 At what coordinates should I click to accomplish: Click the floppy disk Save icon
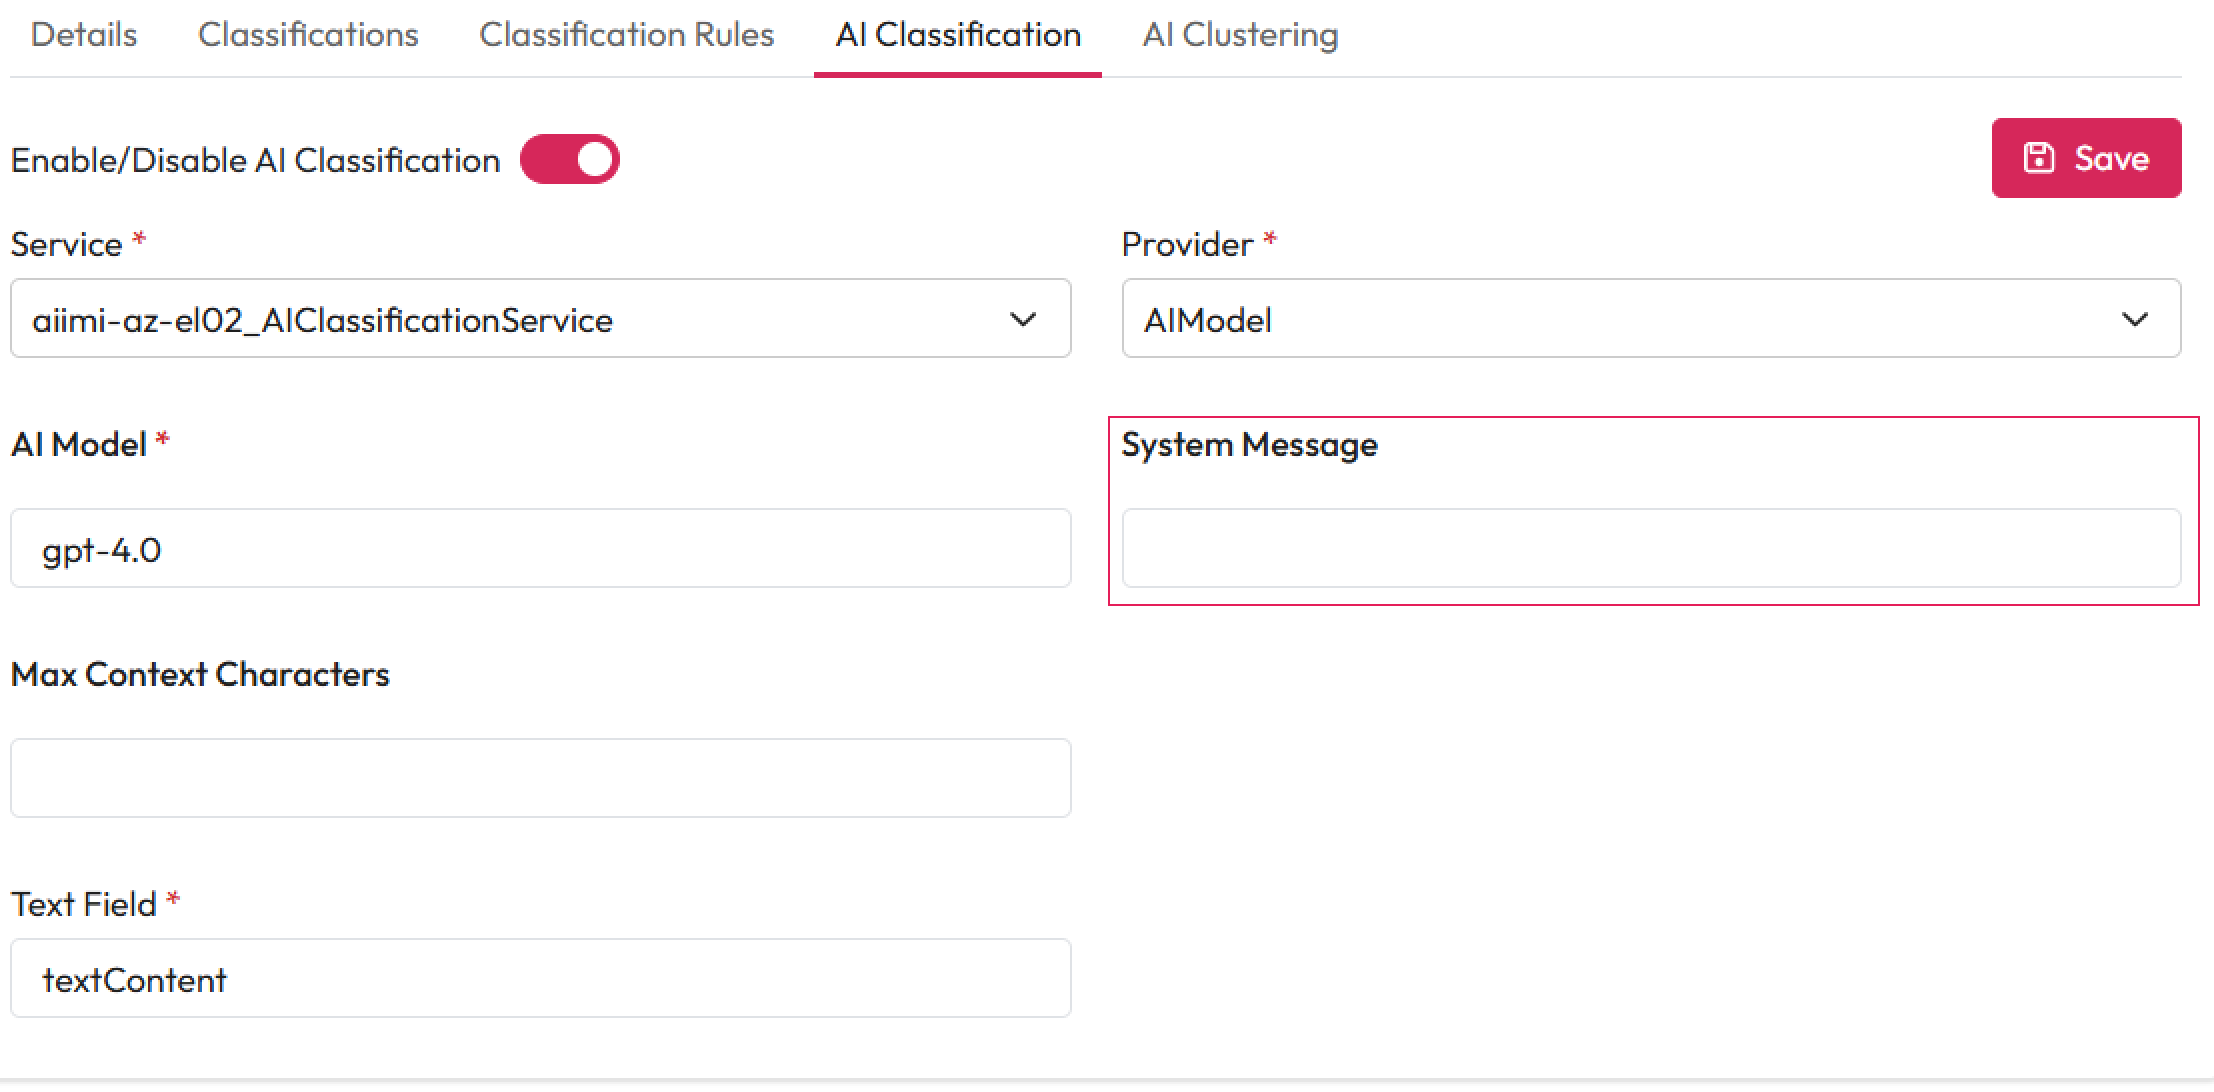click(2038, 158)
